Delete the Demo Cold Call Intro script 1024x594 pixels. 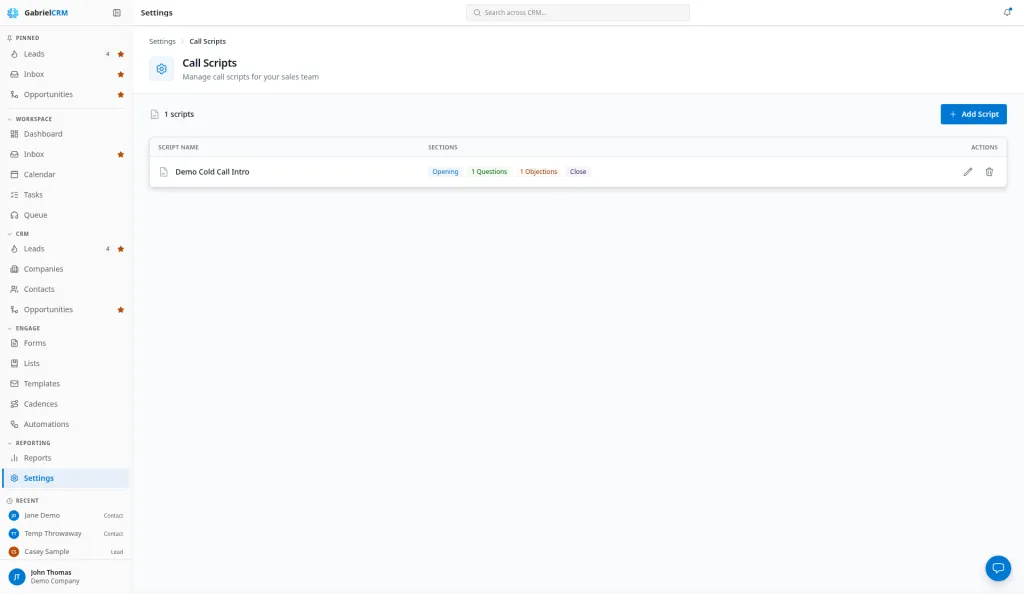coord(989,172)
